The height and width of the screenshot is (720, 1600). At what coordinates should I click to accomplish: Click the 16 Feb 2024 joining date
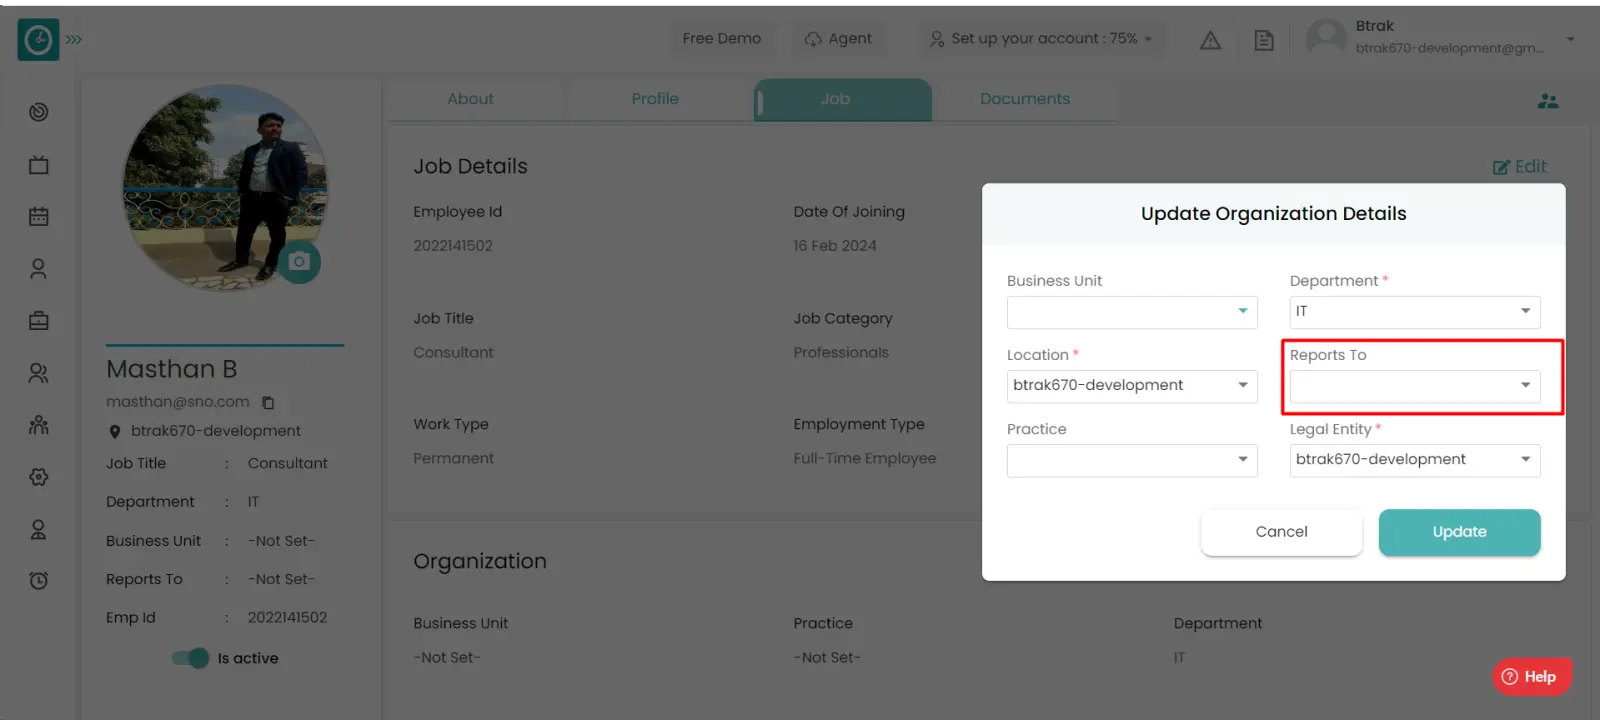tap(835, 246)
